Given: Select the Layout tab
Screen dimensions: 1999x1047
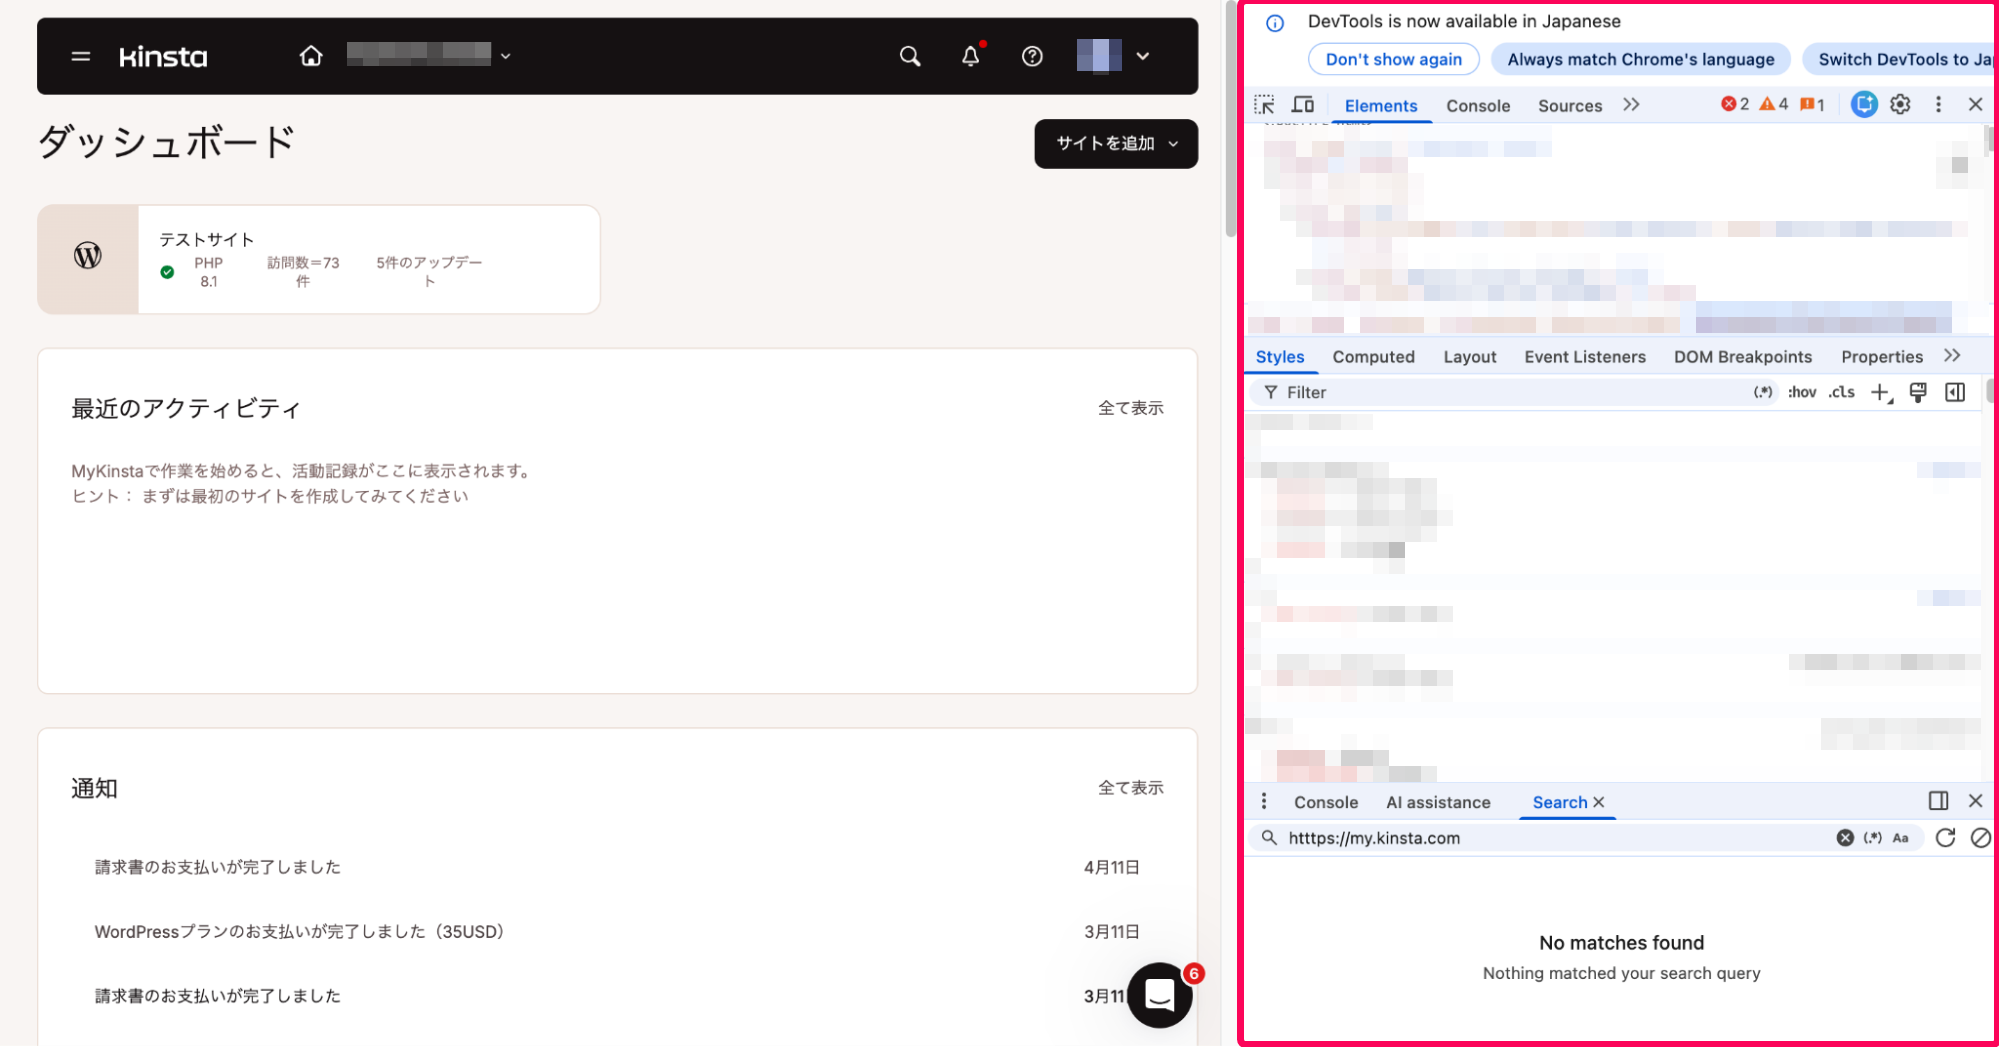Looking at the screenshot, I should click(1469, 357).
